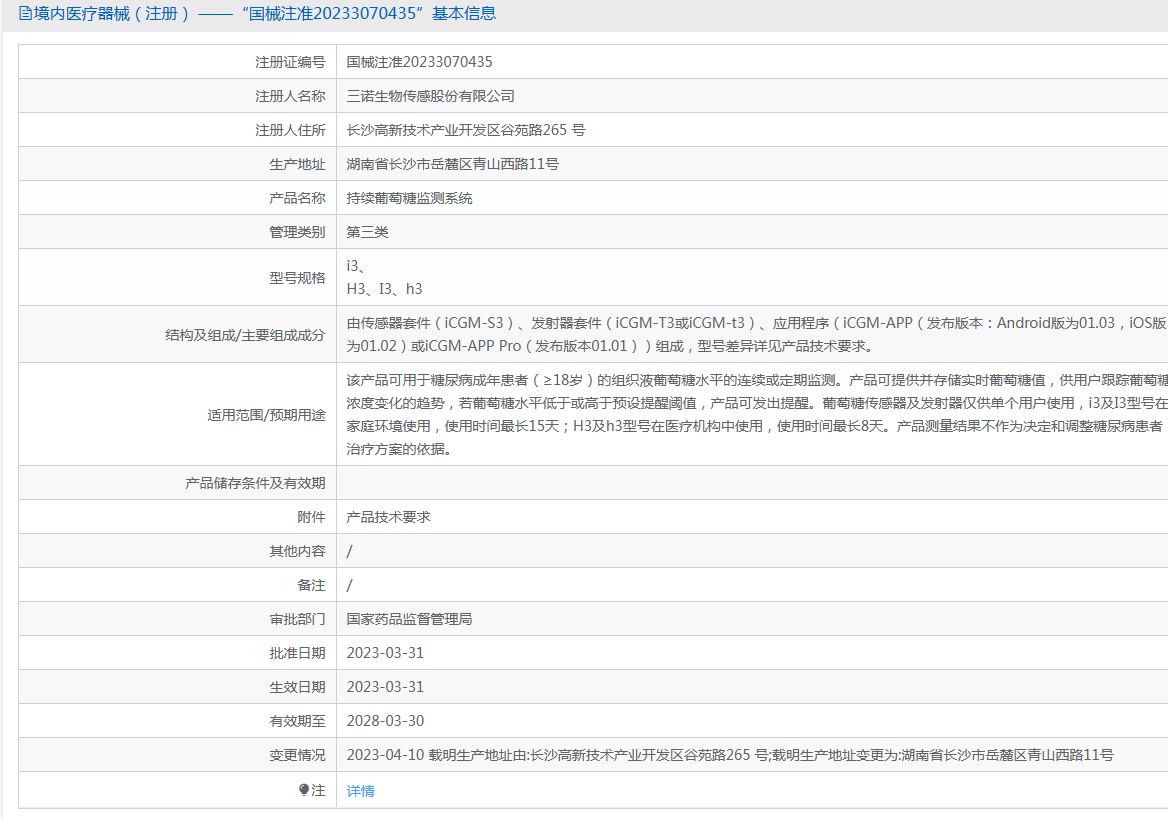Select the expiry date 2028-03-30

pos(385,721)
